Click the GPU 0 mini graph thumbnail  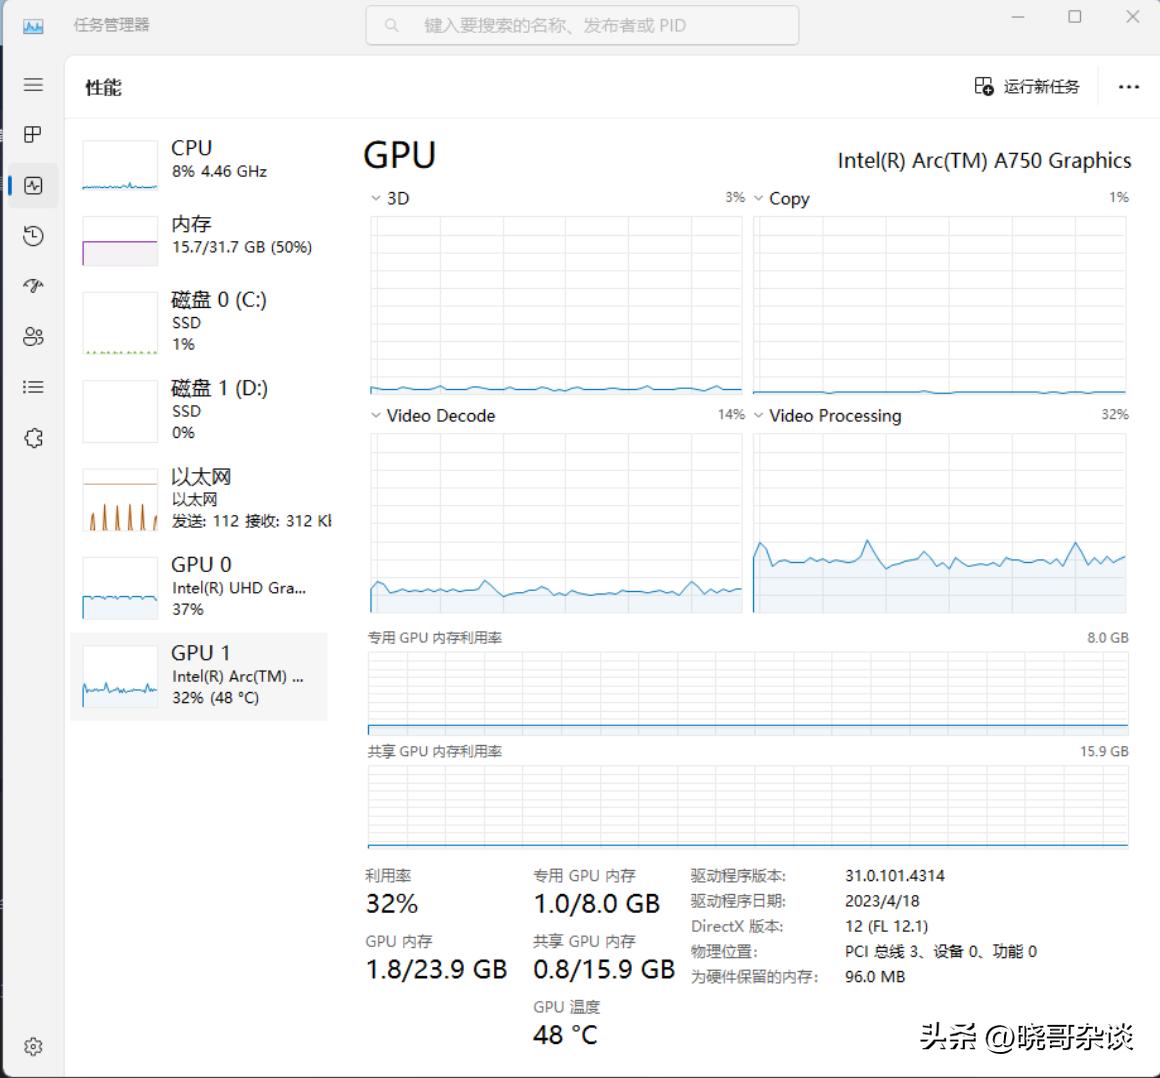[x=120, y=587]
